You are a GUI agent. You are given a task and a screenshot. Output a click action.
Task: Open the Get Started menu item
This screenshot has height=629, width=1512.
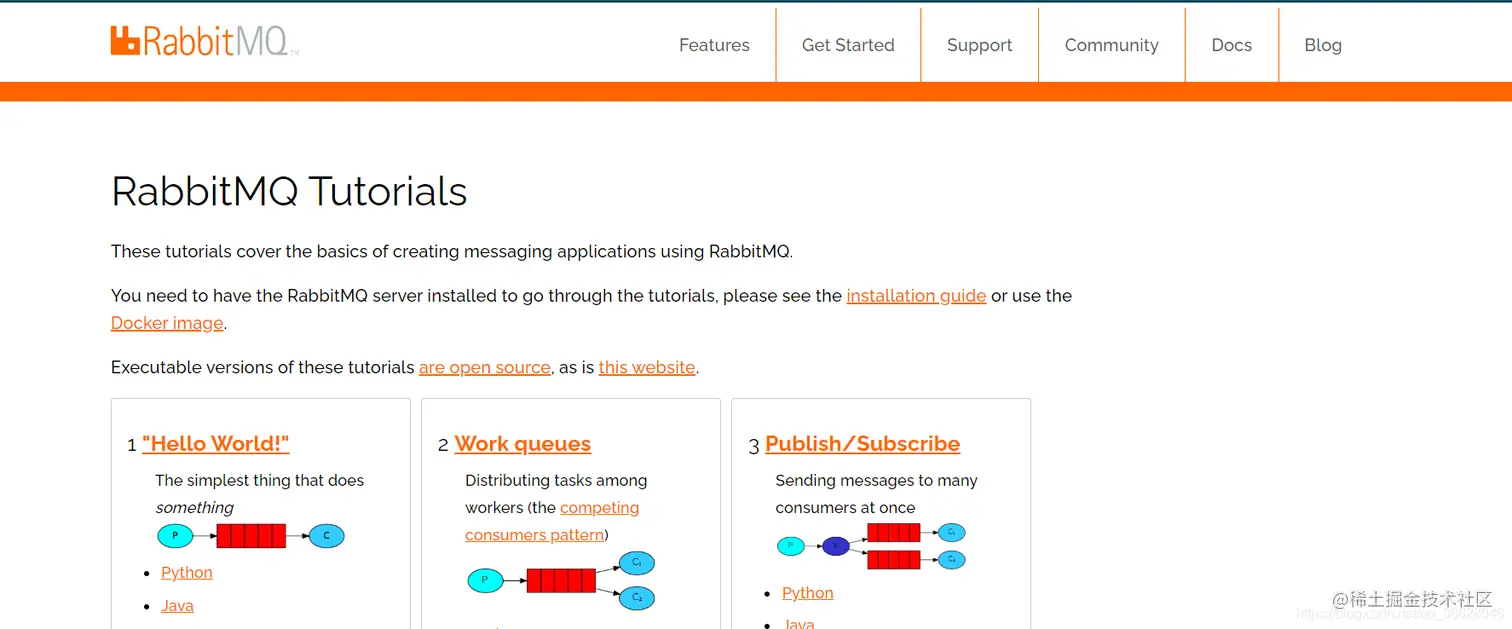click(x=848, y=45)
